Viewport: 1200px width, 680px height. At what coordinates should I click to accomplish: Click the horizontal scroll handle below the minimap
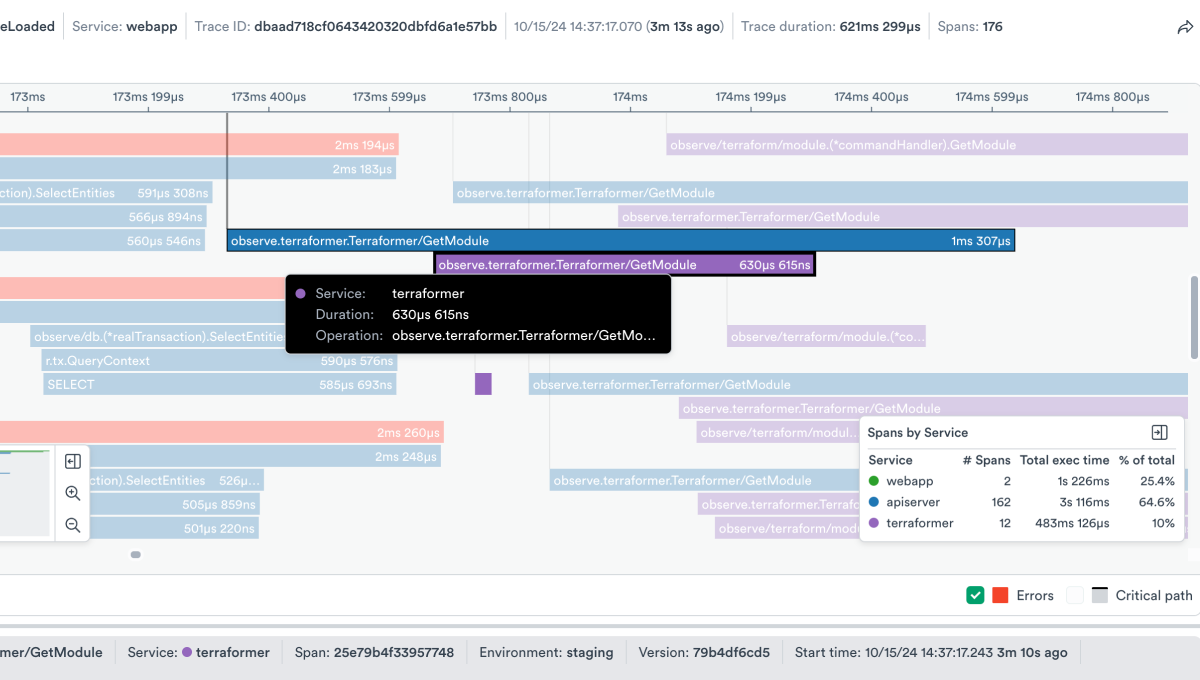(x=136, y=554)
